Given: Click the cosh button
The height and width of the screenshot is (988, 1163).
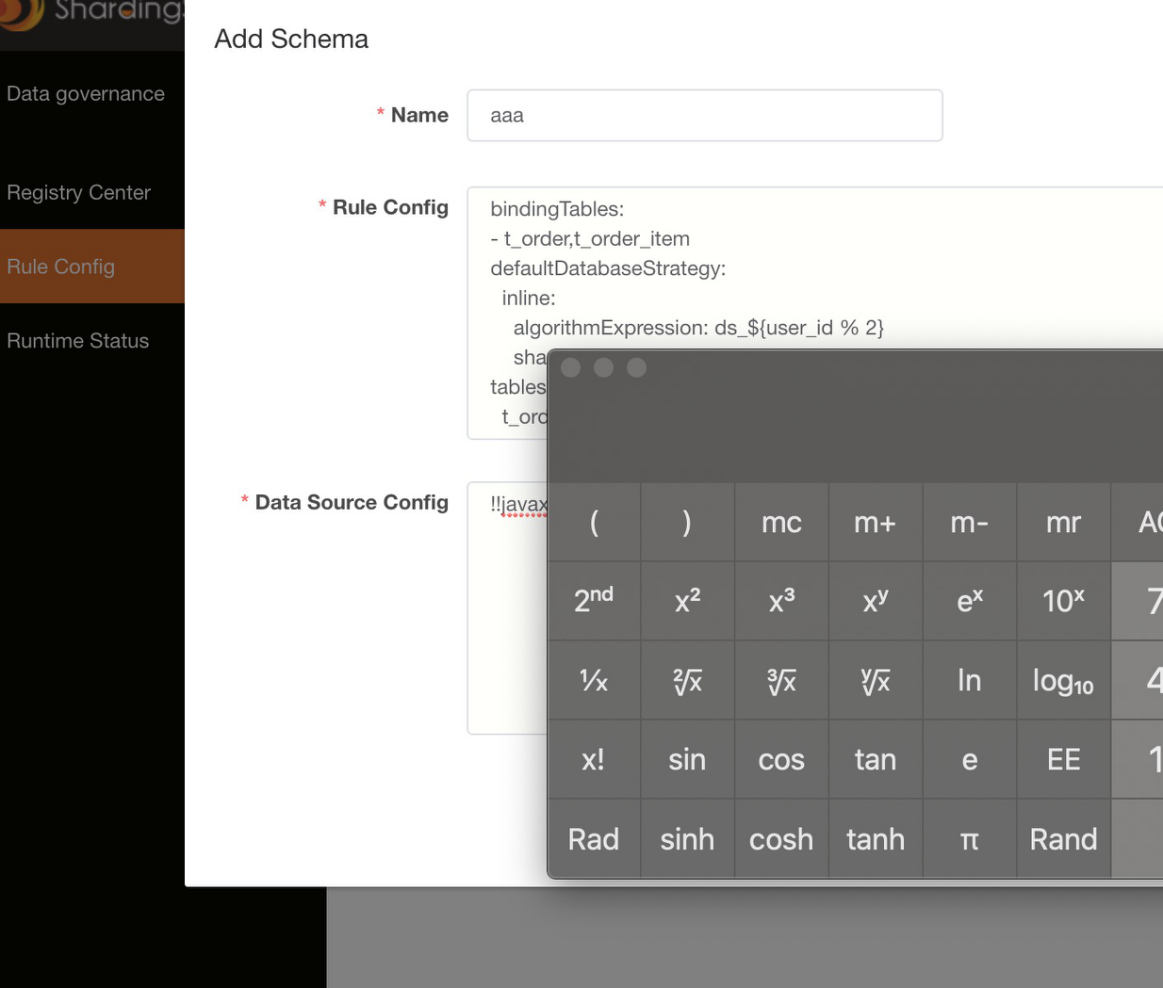Looking at the screenshot, I should [781, 839].
